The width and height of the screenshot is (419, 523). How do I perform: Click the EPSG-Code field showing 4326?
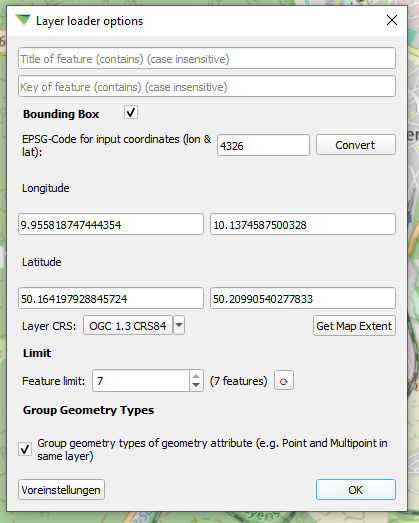[x=263, y=145]
